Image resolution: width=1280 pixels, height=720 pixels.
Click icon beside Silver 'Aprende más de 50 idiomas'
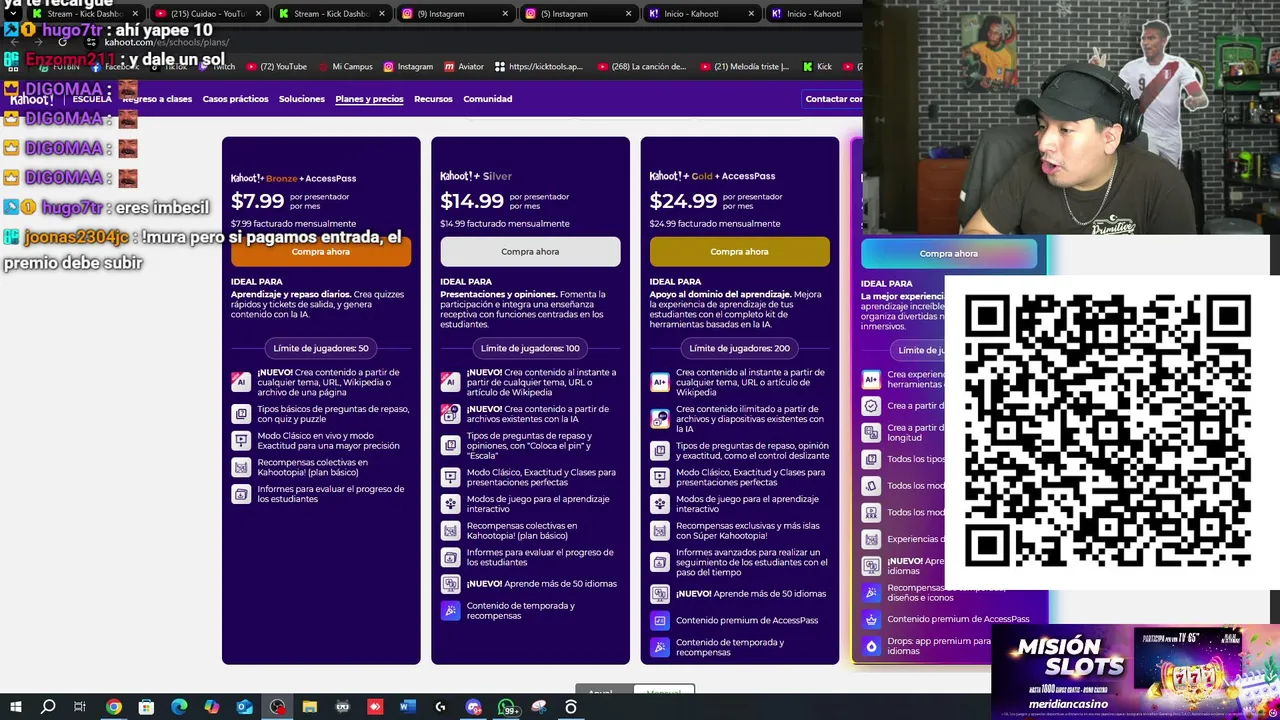450,584
